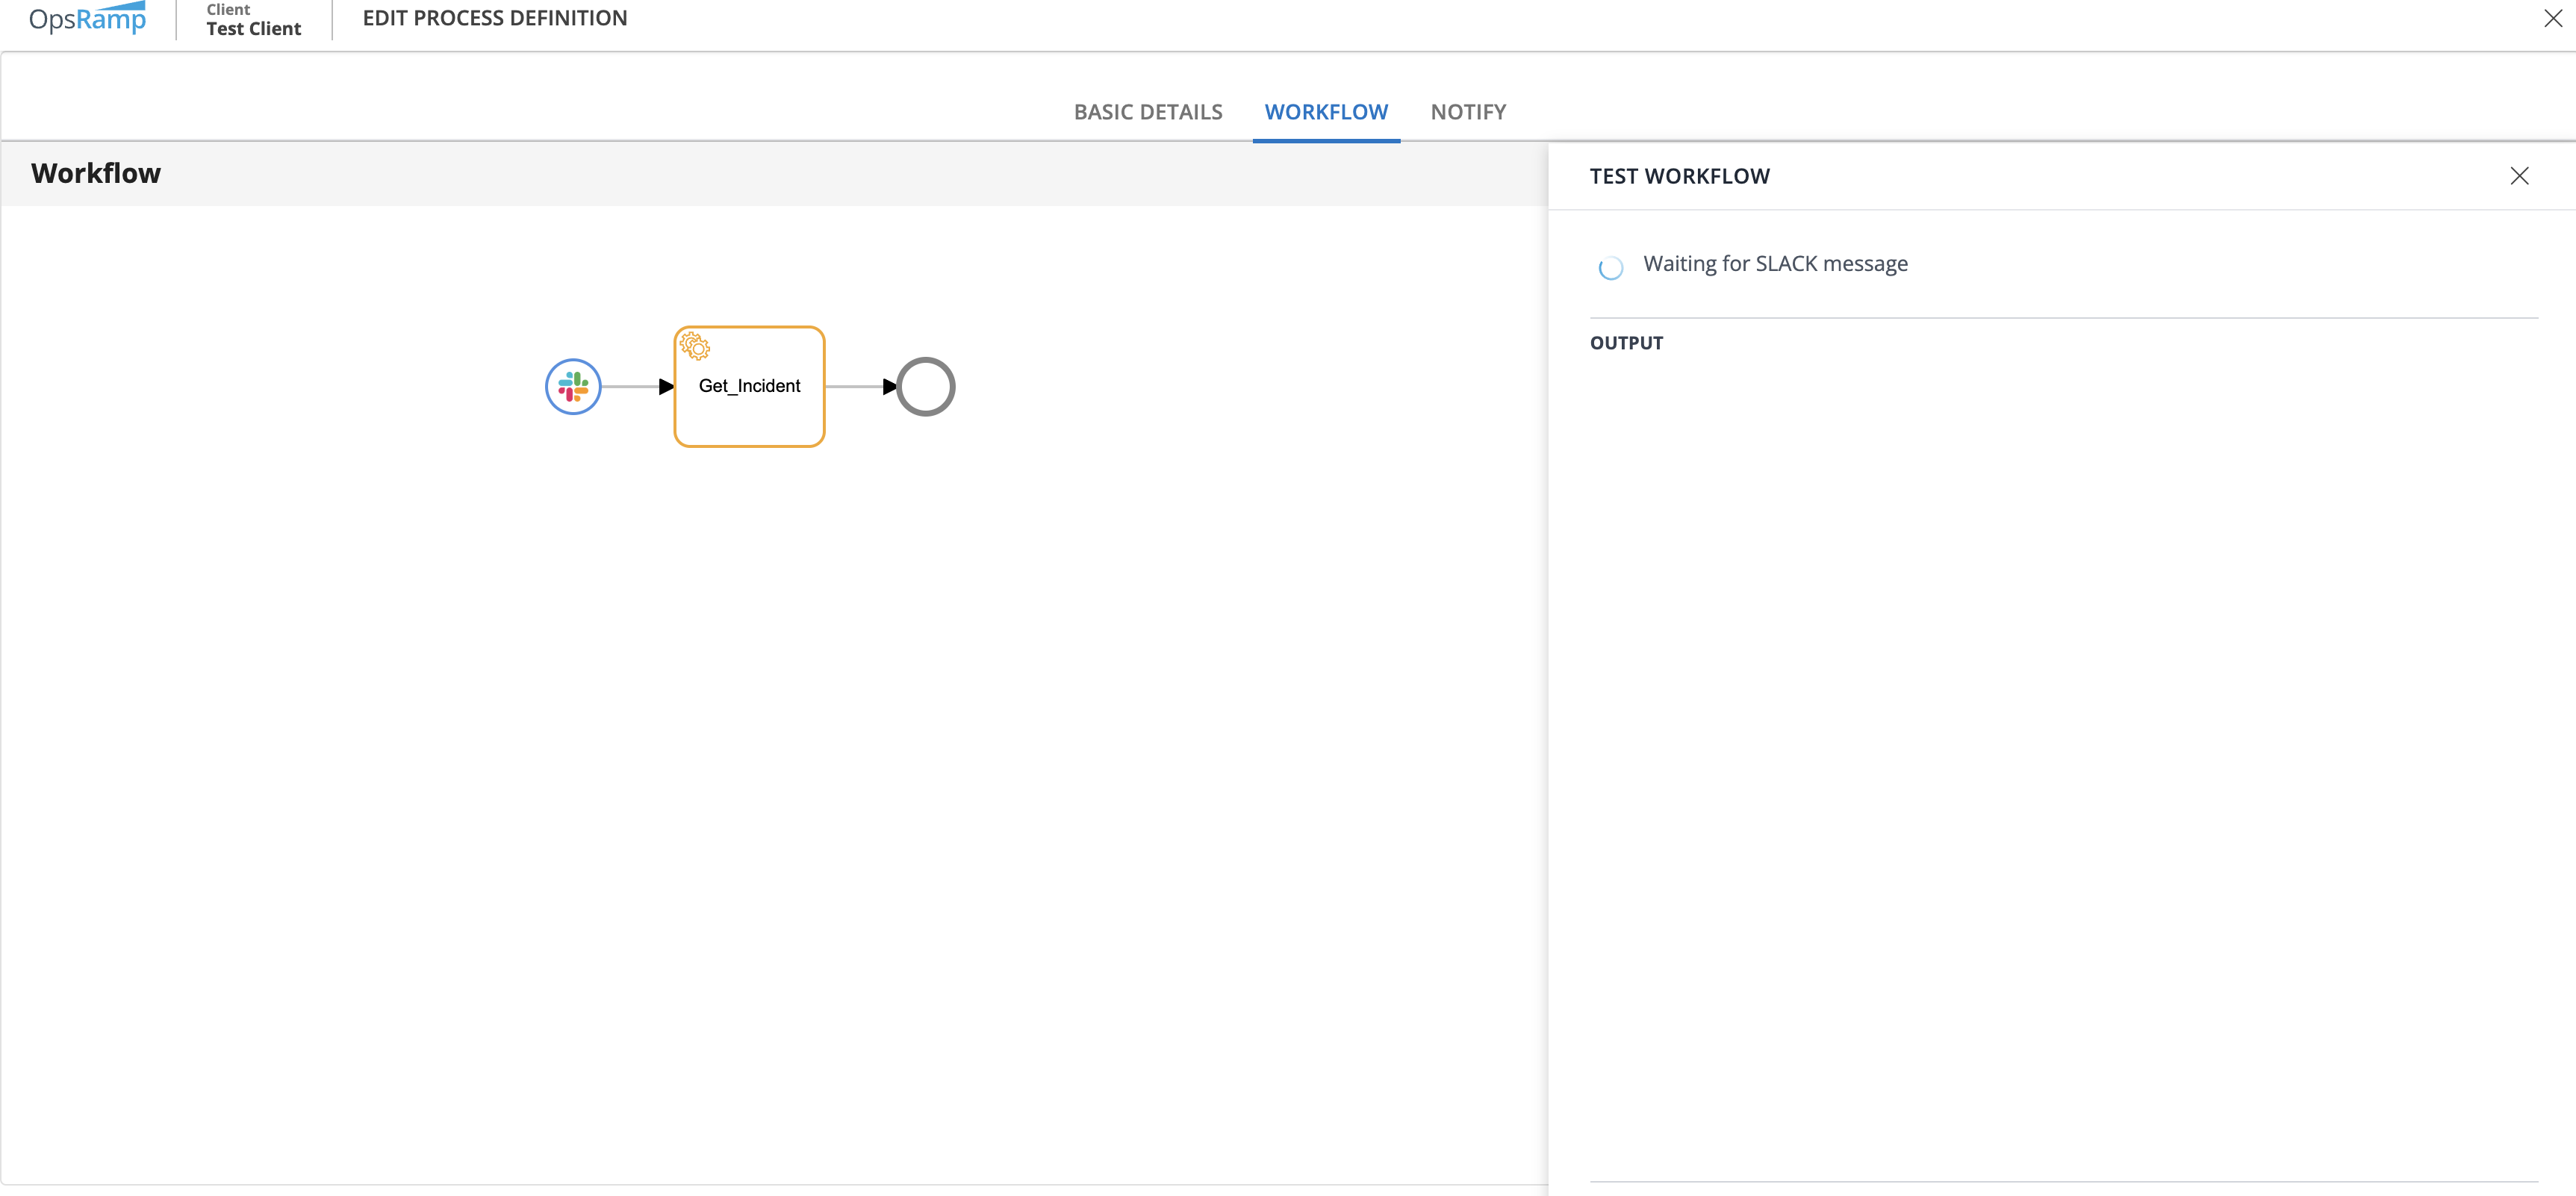This screenshot has height=1196, width=2576.
Task: Click the Test Workflow panel title
Action: pos(1679,177)
